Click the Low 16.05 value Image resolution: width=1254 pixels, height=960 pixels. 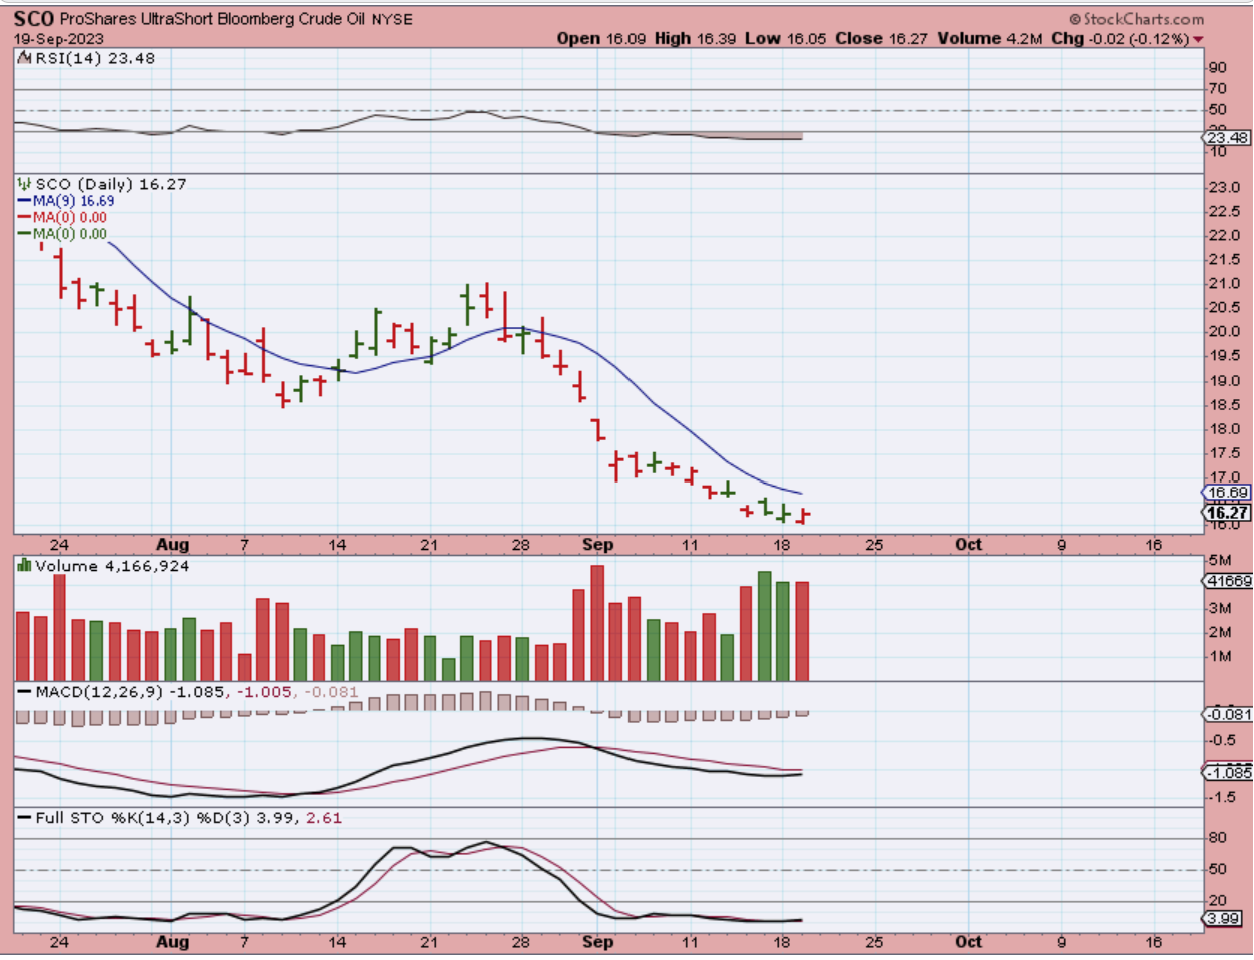[787, 38]
